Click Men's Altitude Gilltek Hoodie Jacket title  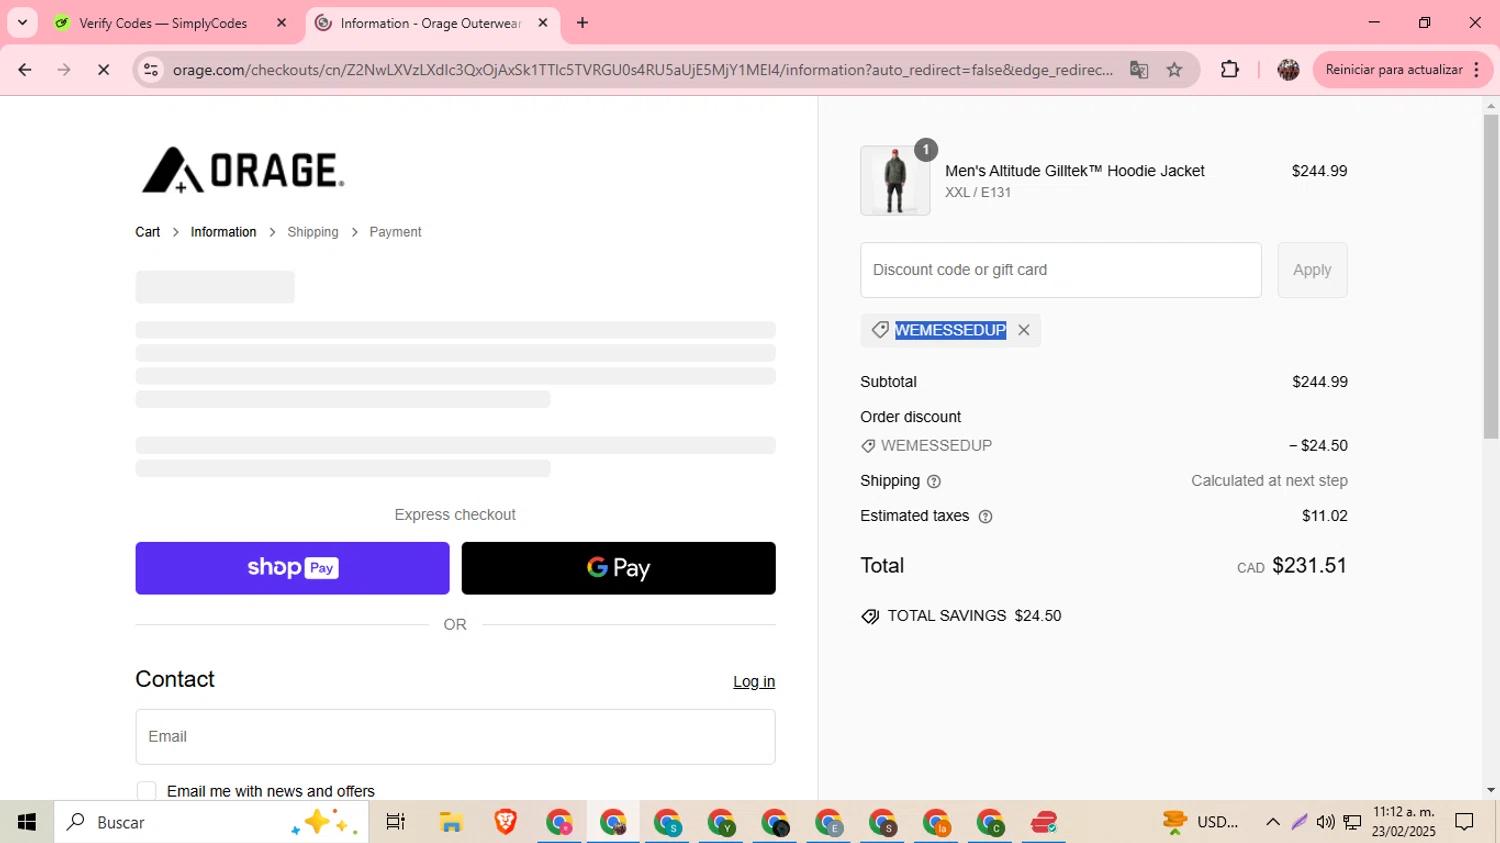tap(1075, 171)
